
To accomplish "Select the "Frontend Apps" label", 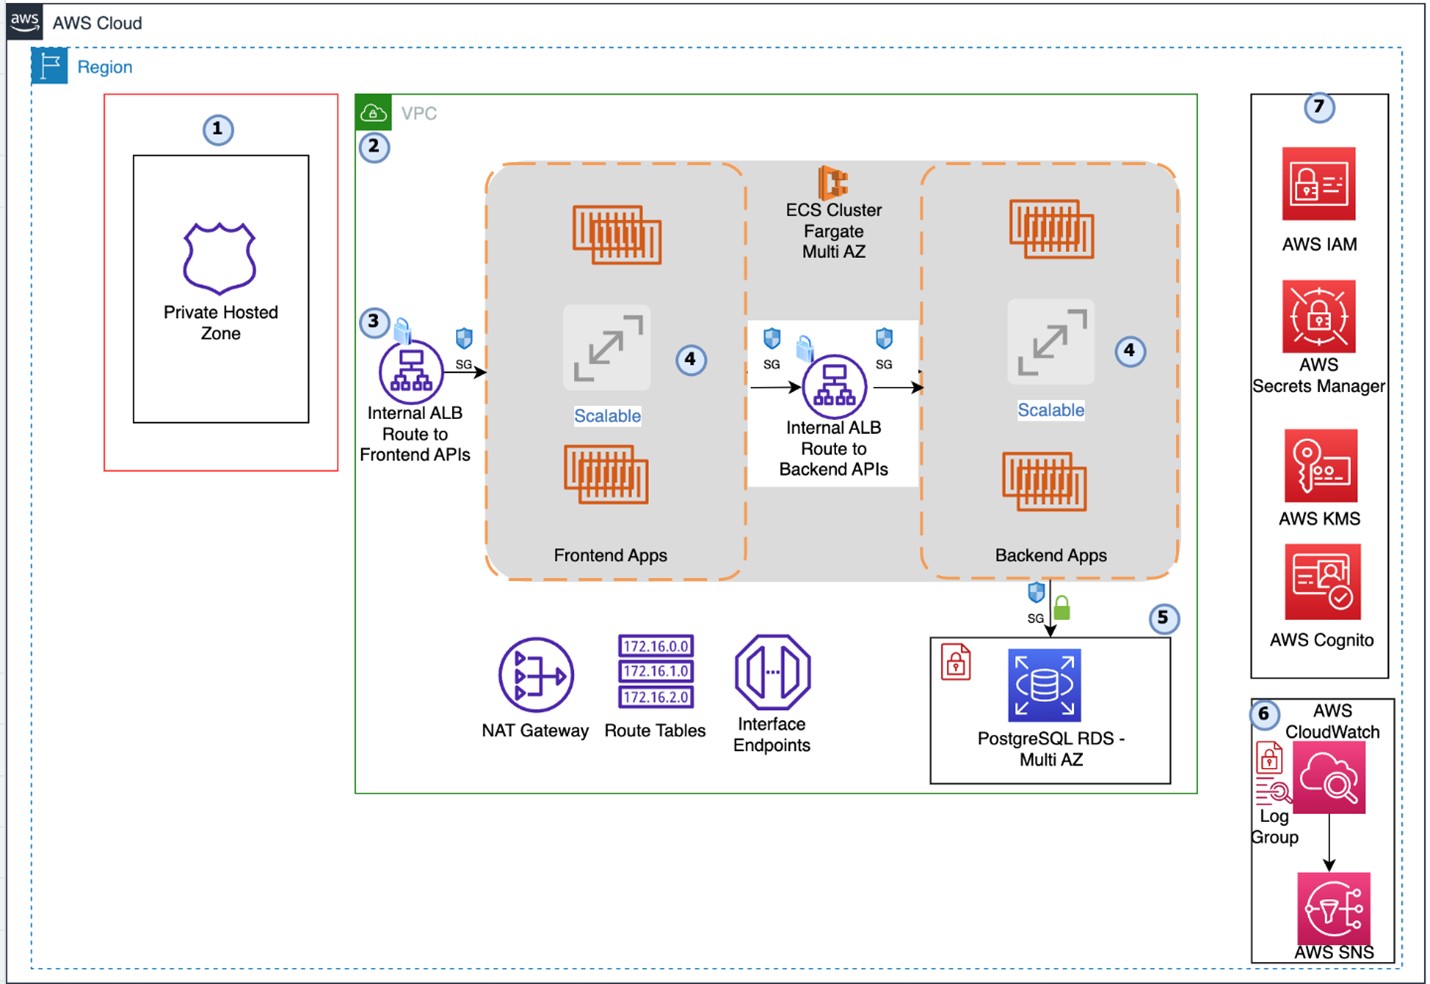I will click(610, 555).
